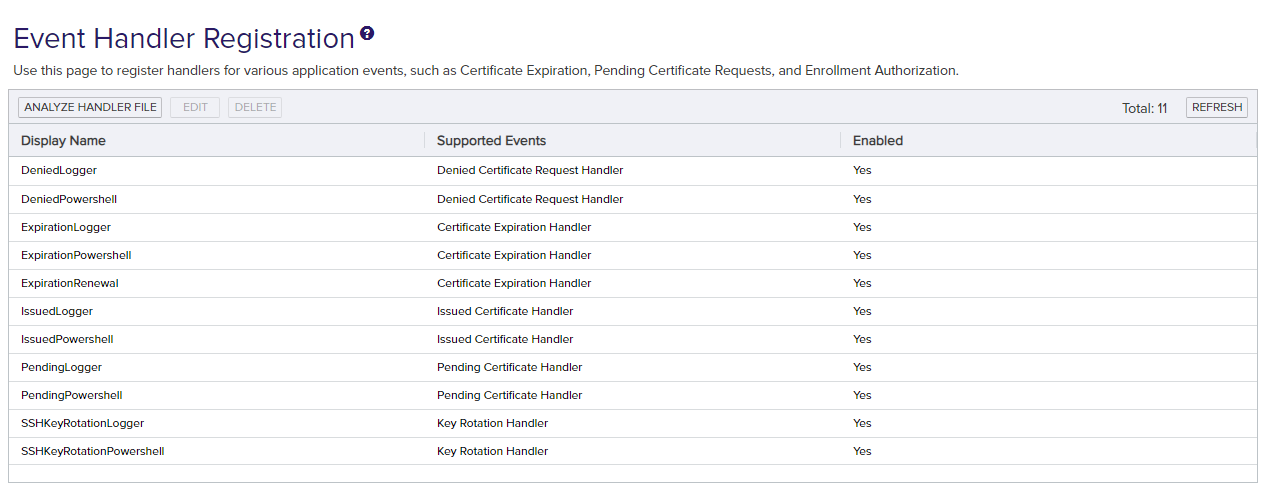Click the Edit toolbar button
This screenshot has width=1265, height=491.
195,107
